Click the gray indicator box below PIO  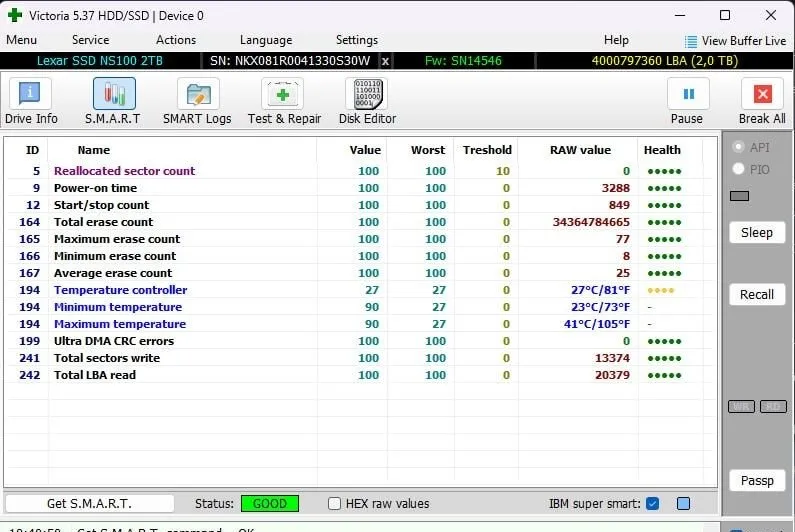pyautogui.click(x=739, y=196)
